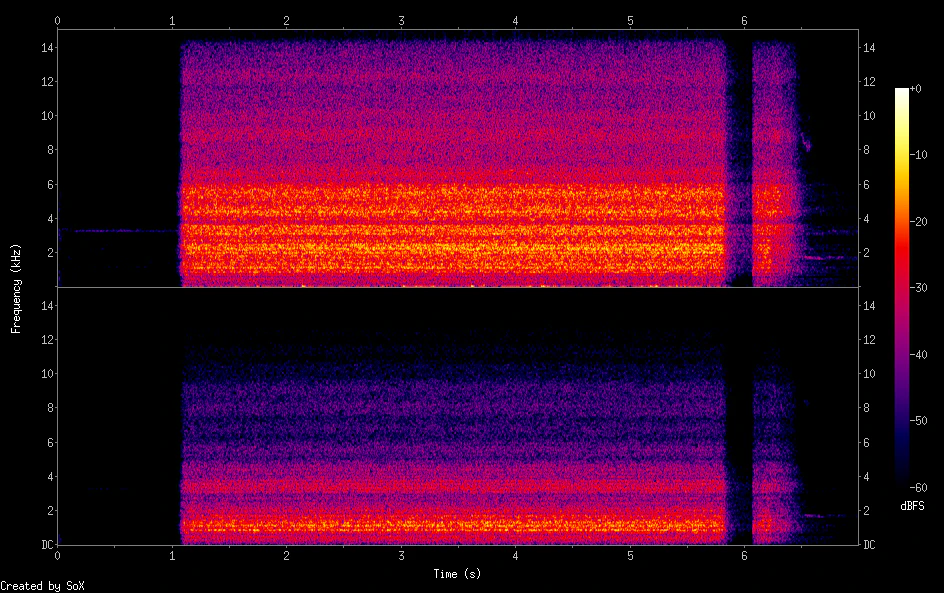Click "12" on the upper channel's right frequency axis

869,82
